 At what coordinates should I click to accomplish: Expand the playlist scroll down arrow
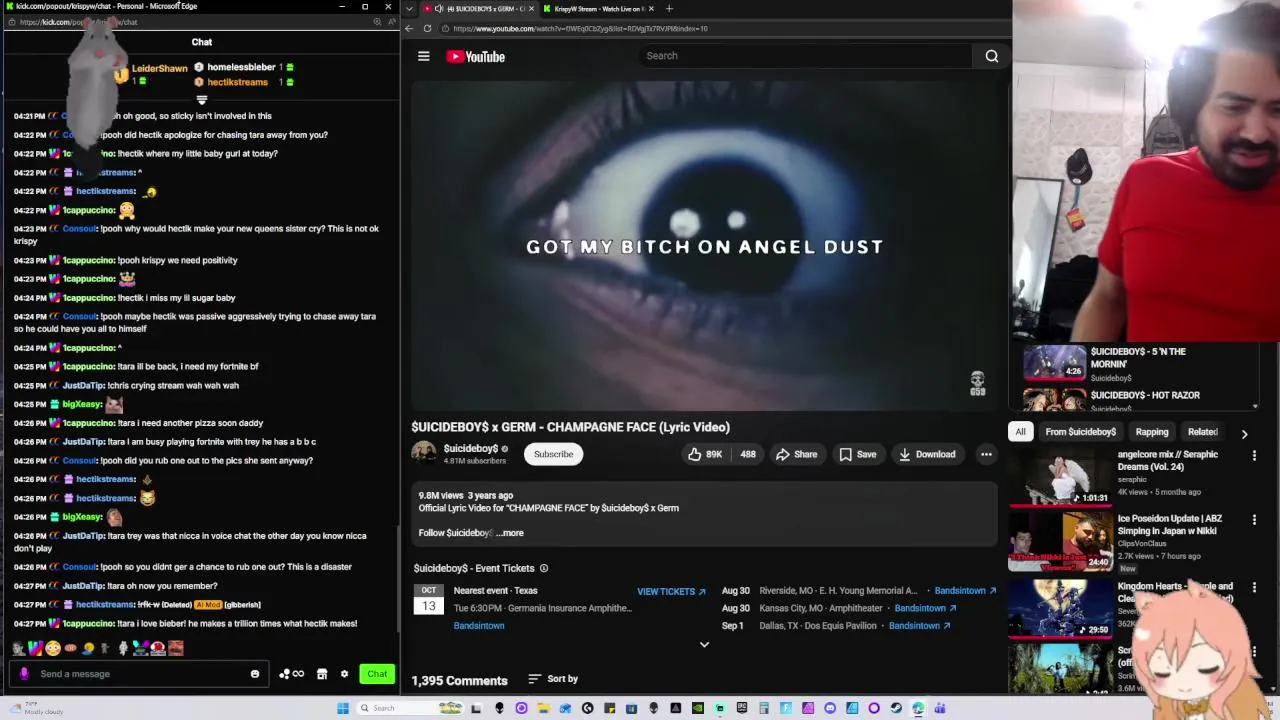1255,406
